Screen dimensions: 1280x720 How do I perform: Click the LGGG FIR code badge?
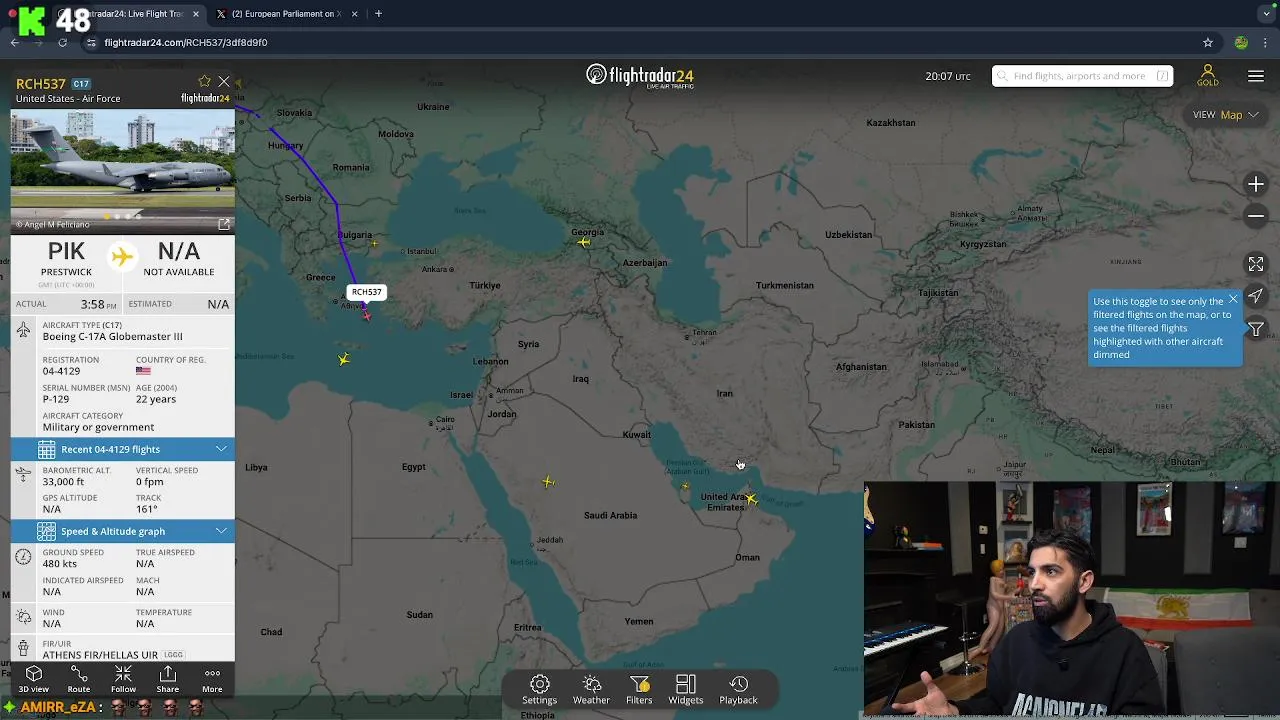pyautogui.click(x=174, y=655)
